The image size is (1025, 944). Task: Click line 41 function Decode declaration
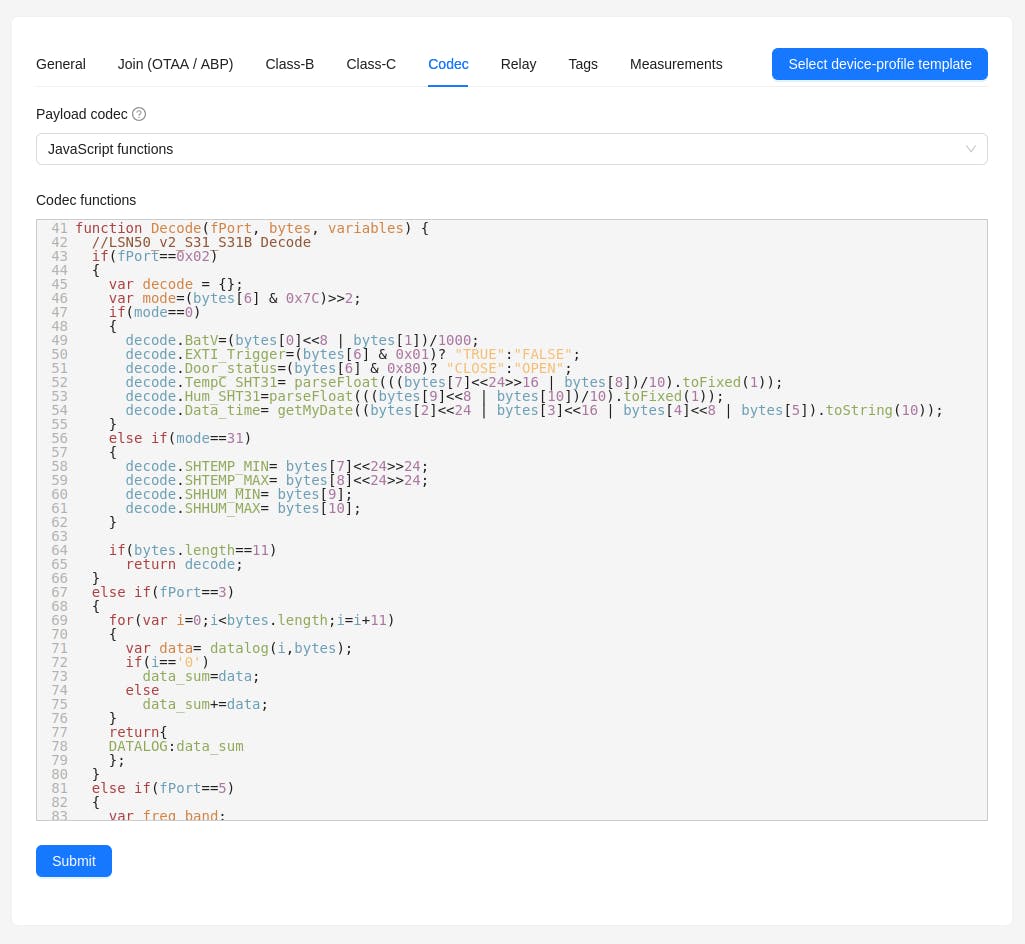click(252, 228)
